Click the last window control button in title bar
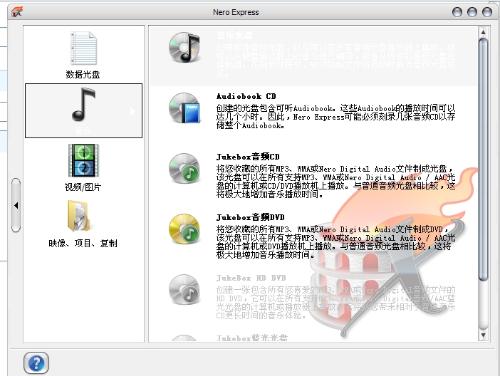This screenshot has width=500, height=376. (487, 12)
